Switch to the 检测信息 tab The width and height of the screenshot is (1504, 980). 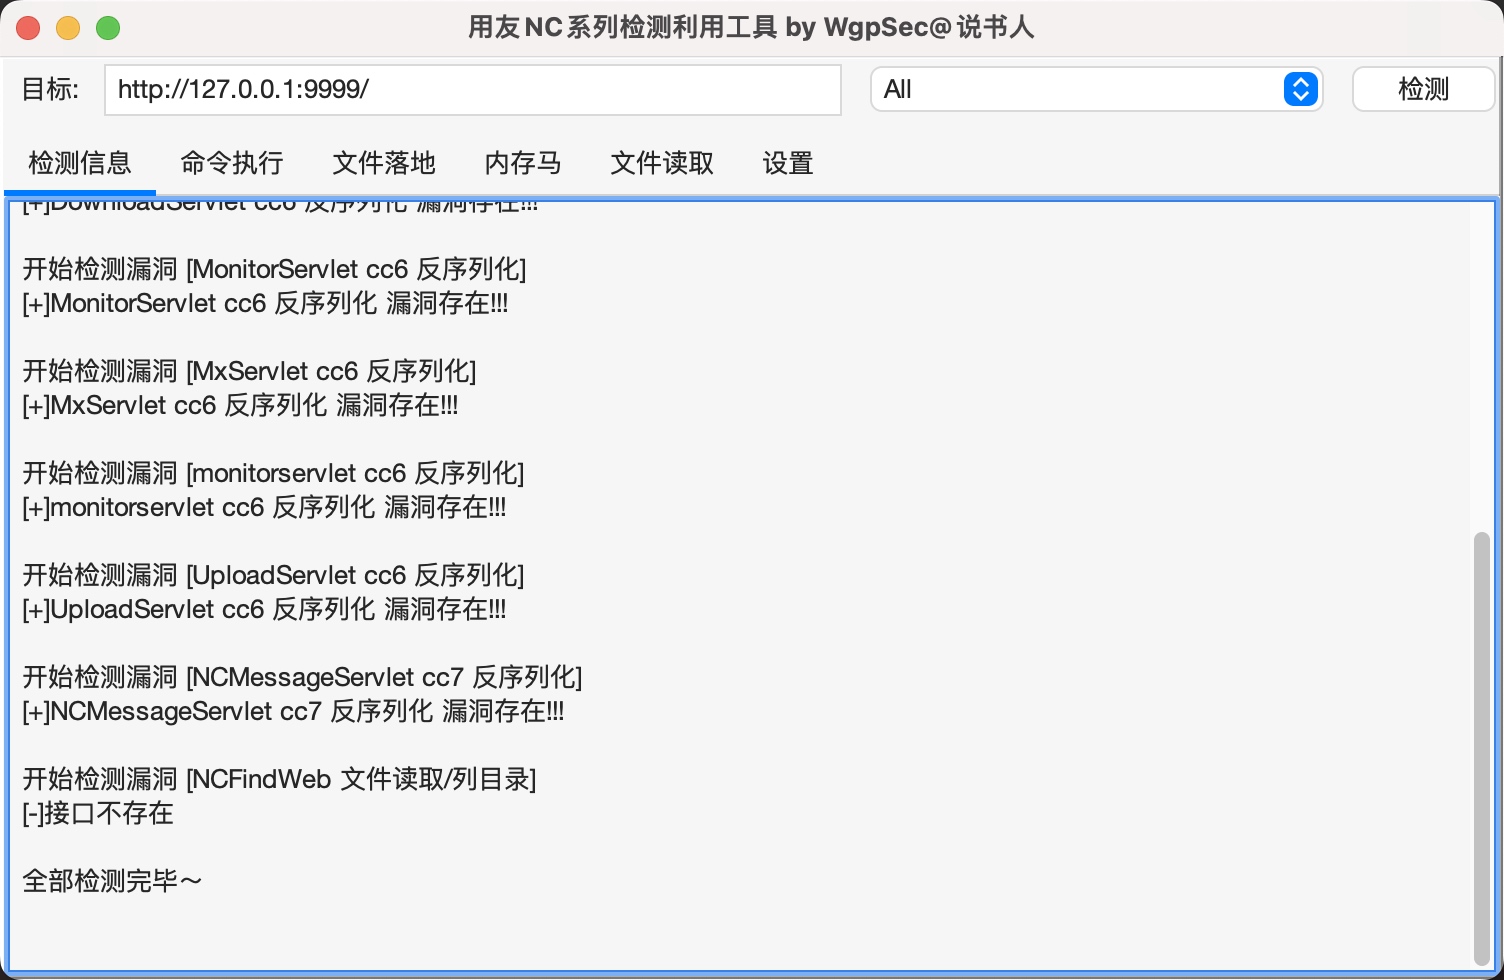pyautogui.click(x=80, y=163)
